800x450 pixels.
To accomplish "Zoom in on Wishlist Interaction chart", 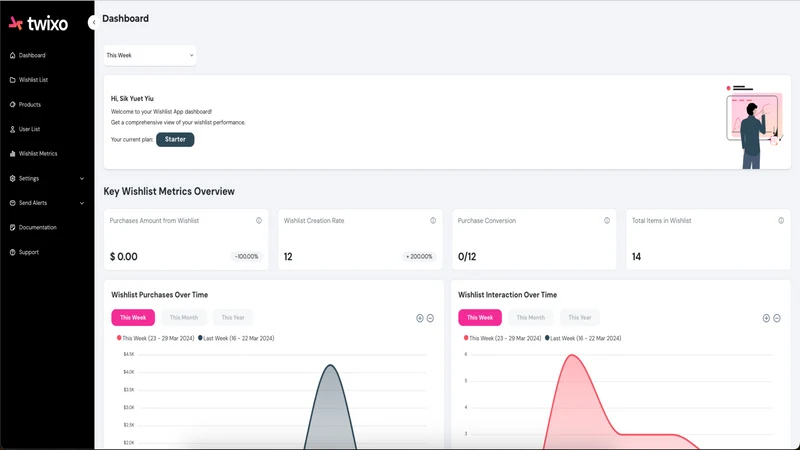I will tap(766, 318).
